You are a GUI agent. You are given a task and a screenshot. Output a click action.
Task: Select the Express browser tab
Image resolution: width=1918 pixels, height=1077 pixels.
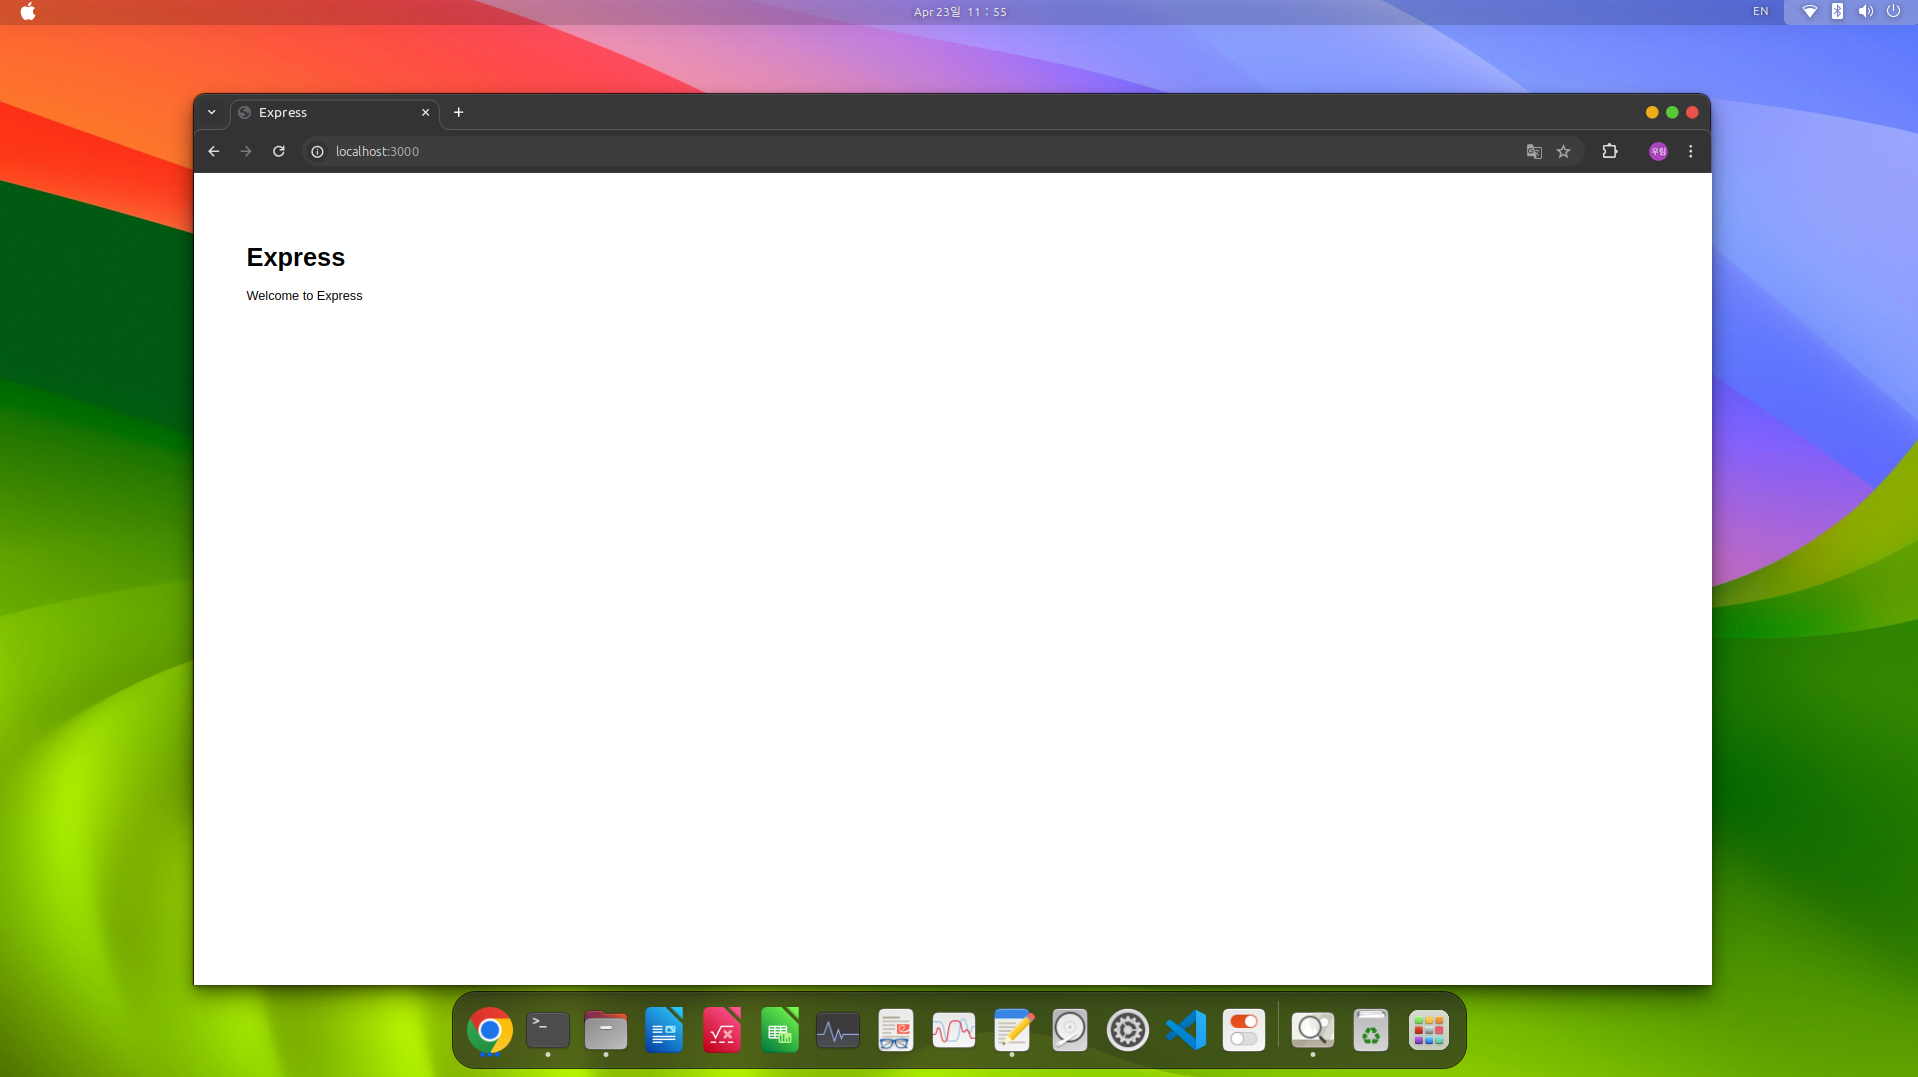click(x=335, y=112)
